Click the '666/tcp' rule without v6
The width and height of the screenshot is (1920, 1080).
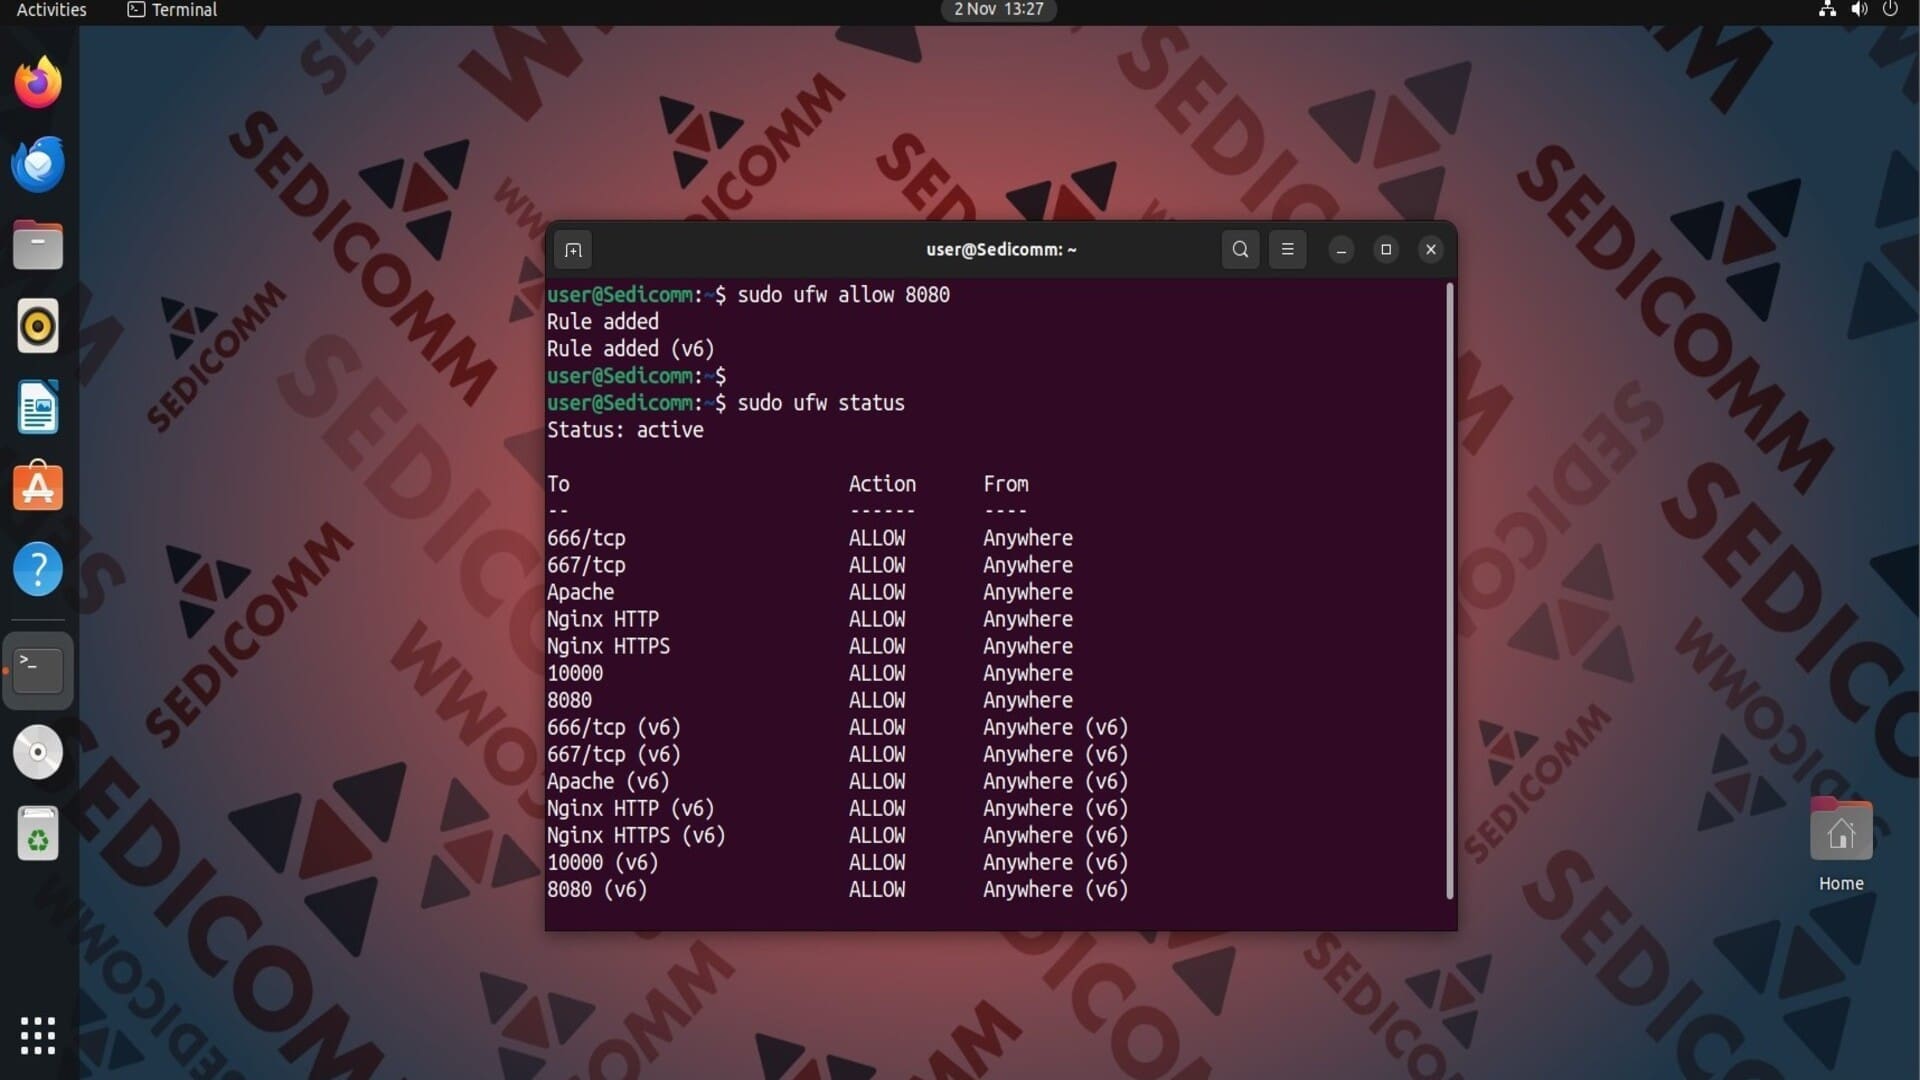pyautogui.click(x=586, y=538)
